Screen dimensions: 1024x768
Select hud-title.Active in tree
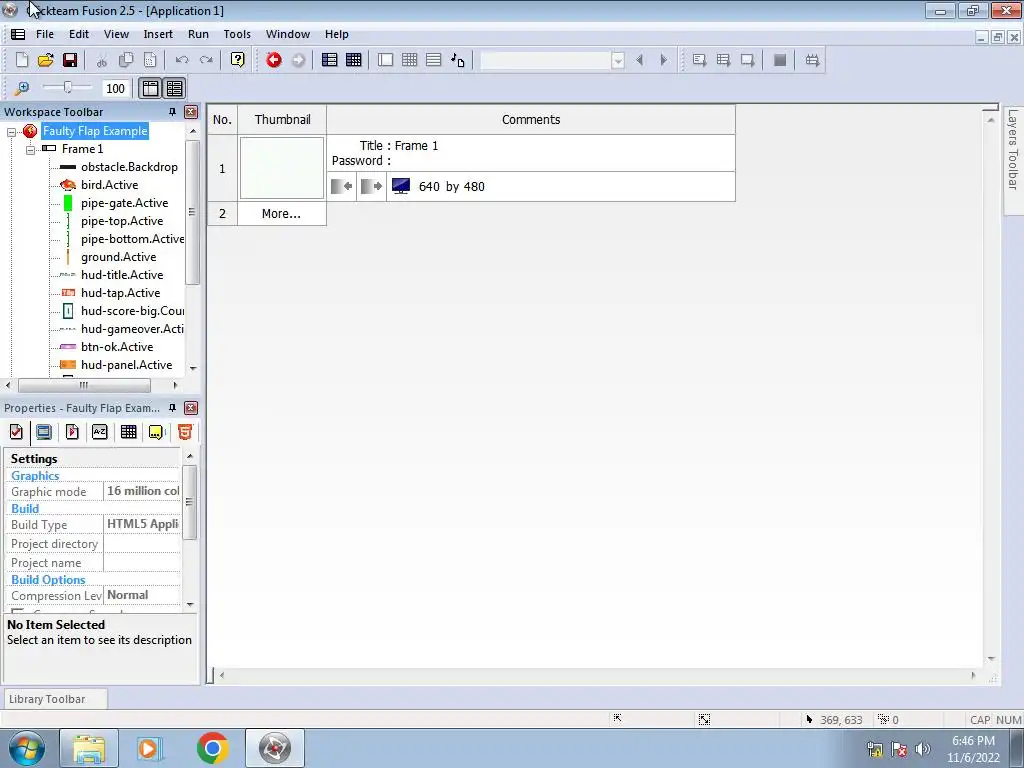[122, 275]
